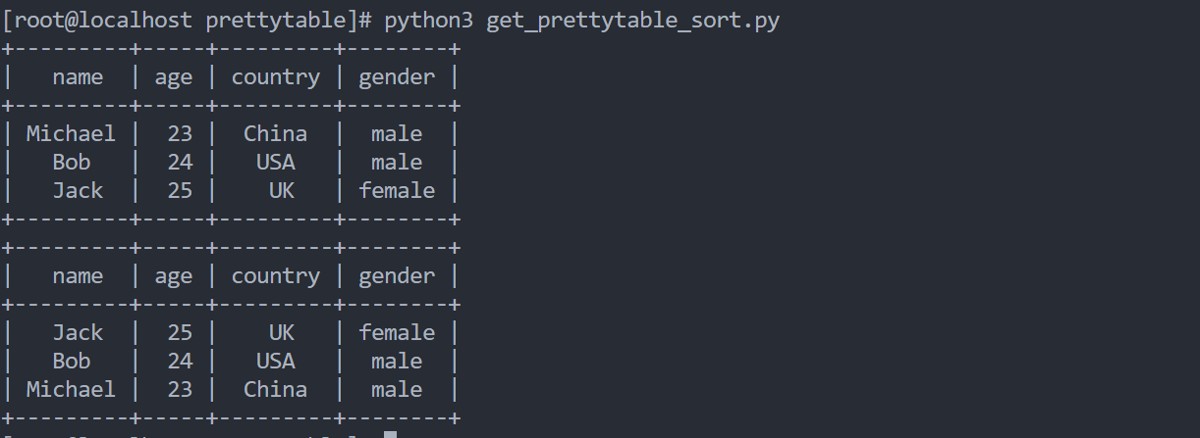Select the country header in the first table
1200x438 pixels.
[275, 77]
